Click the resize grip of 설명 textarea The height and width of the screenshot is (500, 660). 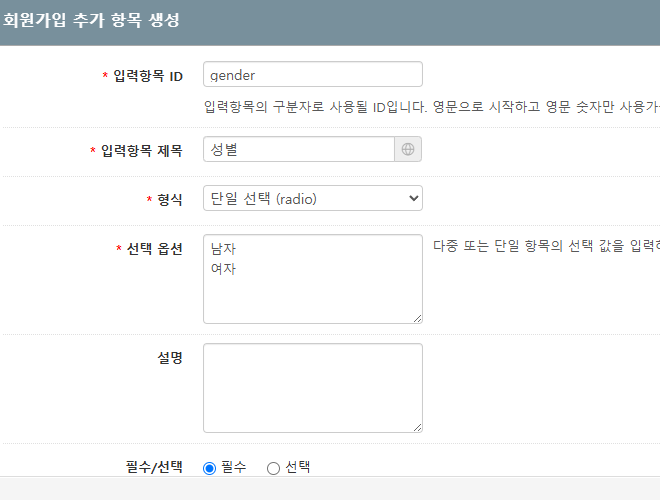(417, 428)
